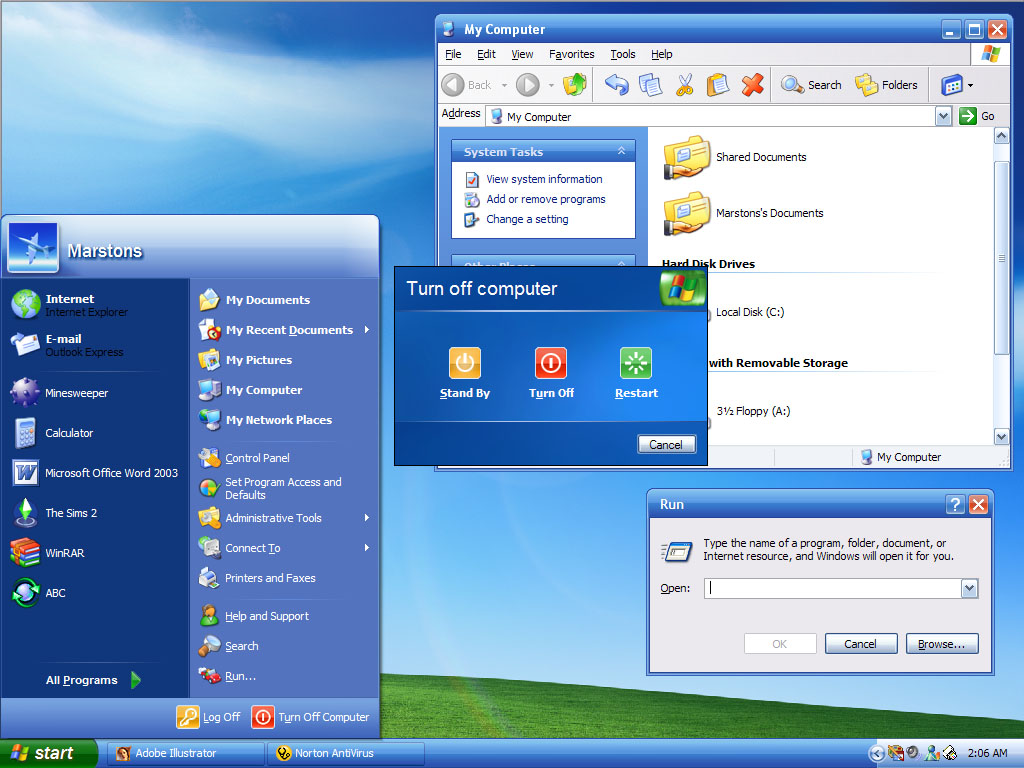Open the Edit menu in My Computer
1024x768 pixels.
pos(487,54)
